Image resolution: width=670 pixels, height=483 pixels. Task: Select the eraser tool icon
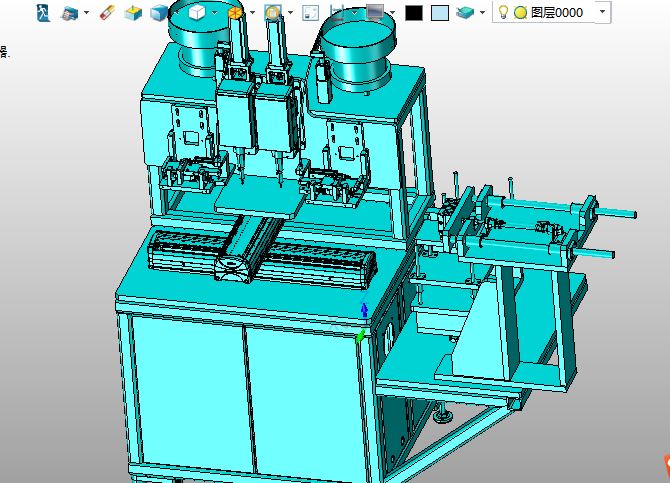tap(107, 13)
